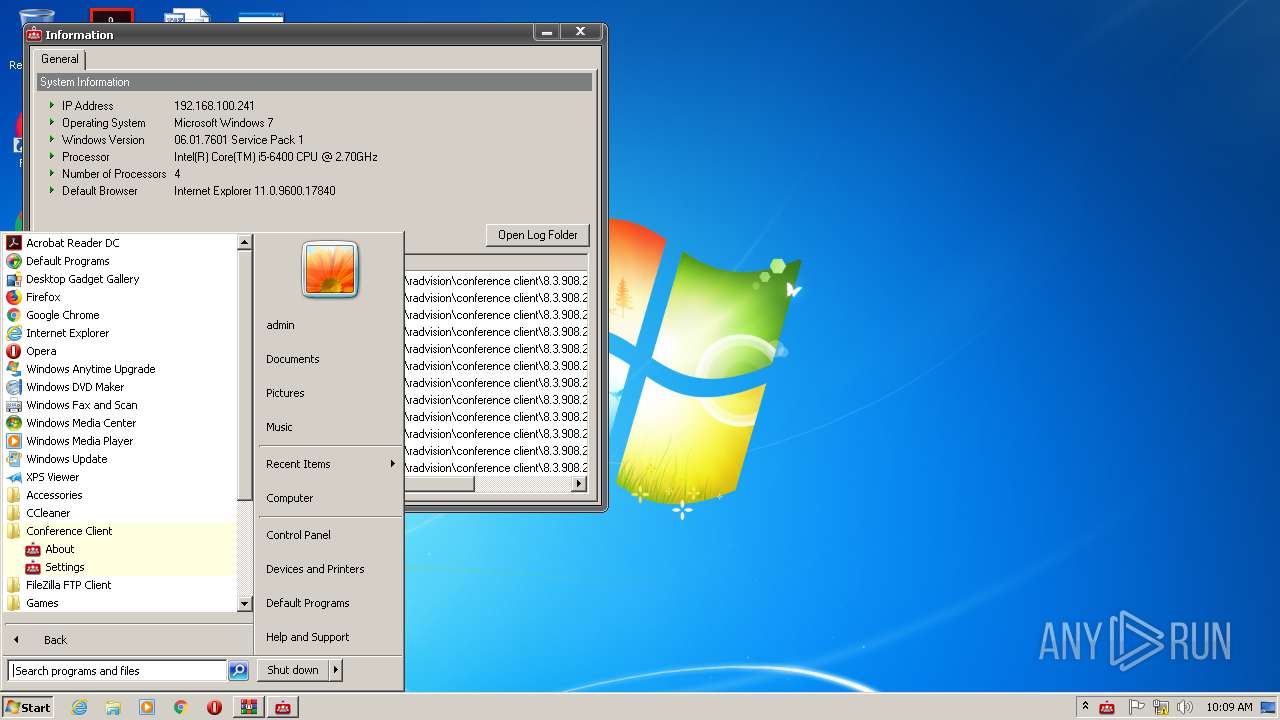Click Default Programs in right Start pane
The height and width of the screenshot is (720, 1280).
pos(307,603)
